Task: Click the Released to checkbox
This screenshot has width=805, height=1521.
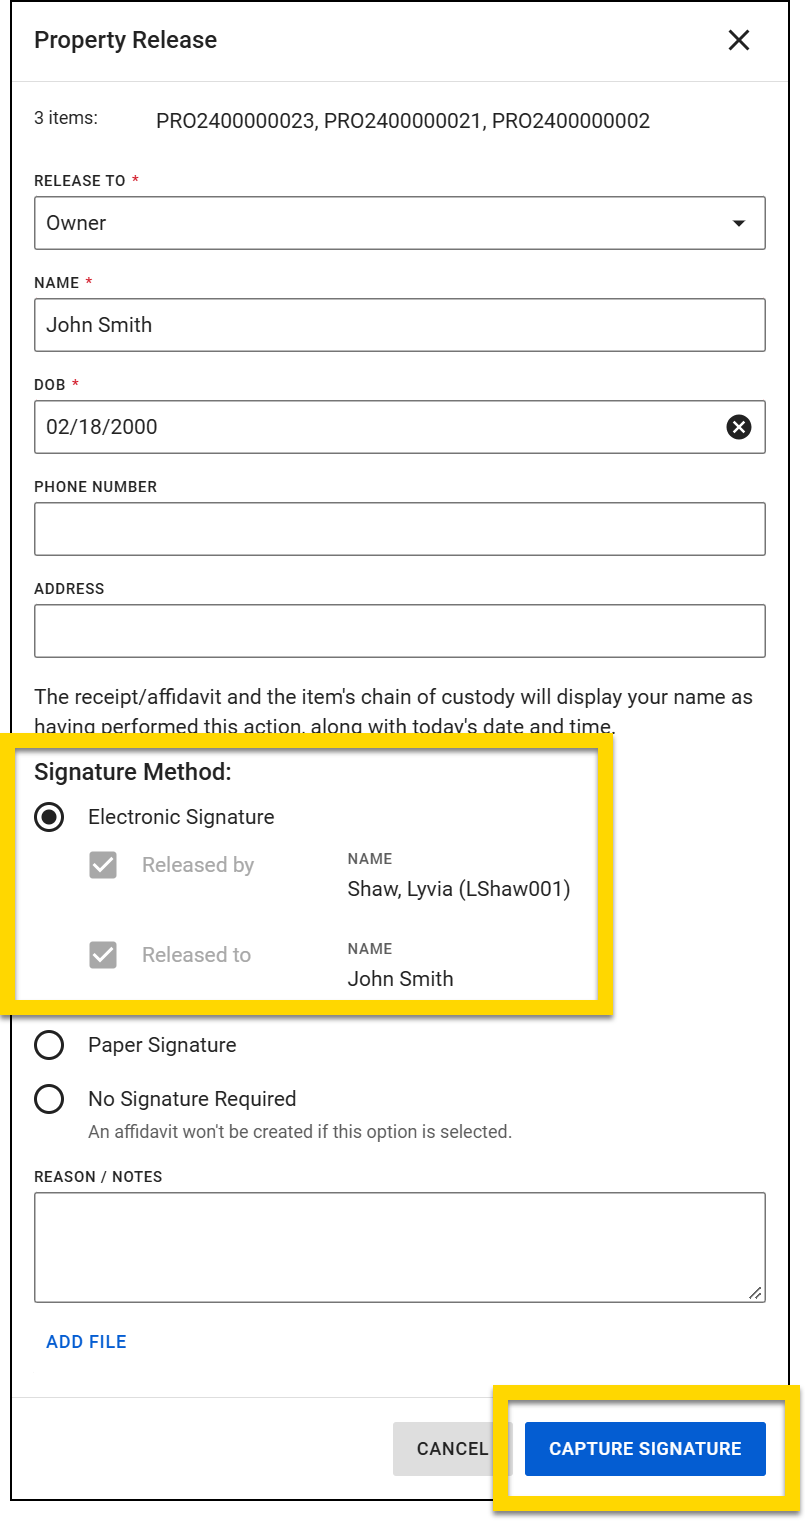Action: tap(103, 955)
